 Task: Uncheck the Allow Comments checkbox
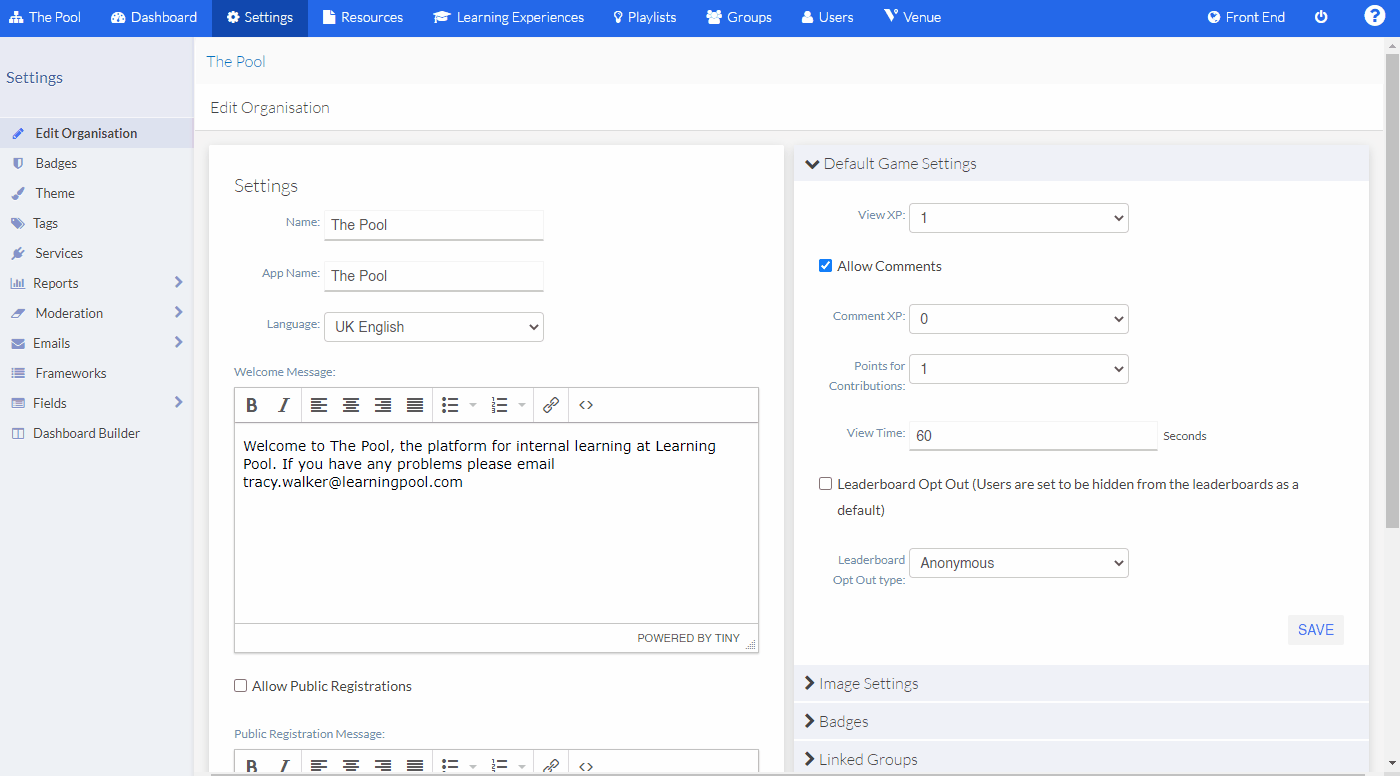click(x=825, y=265)
